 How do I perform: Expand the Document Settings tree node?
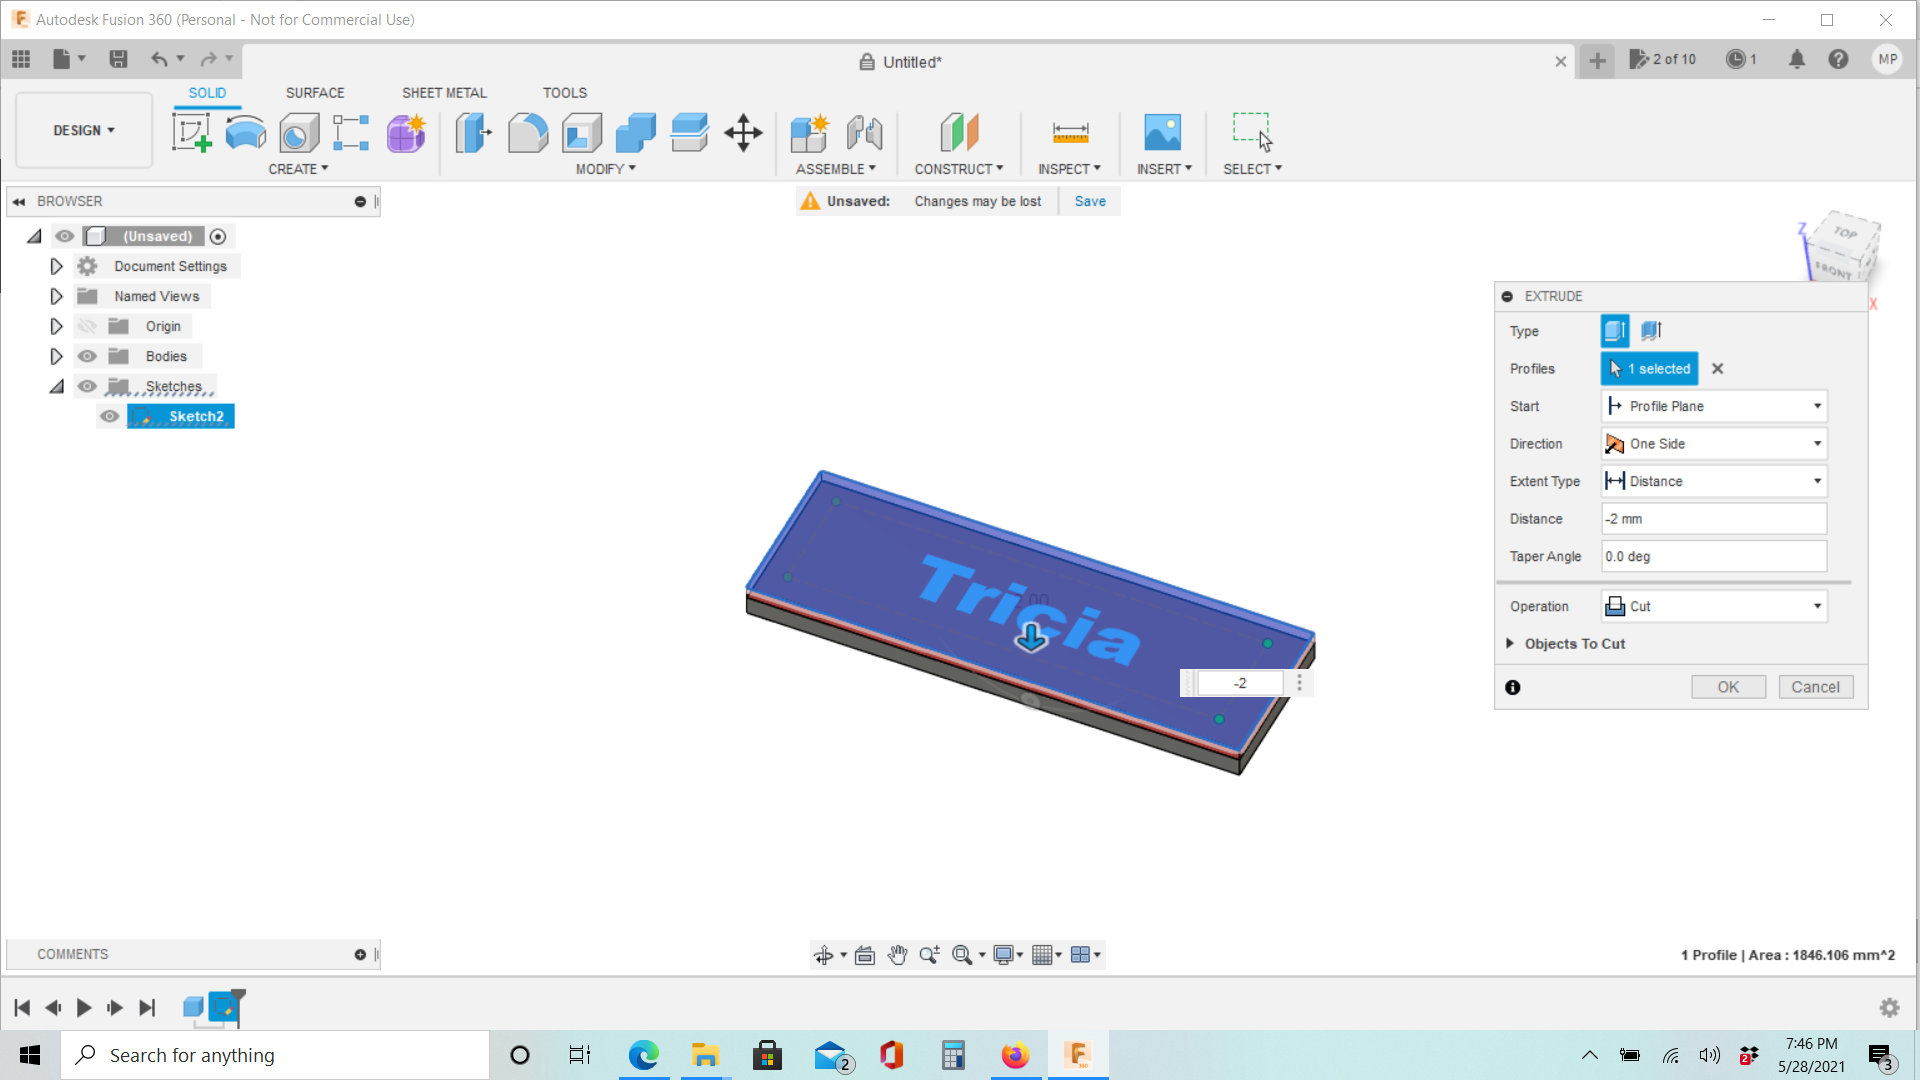[56, 266]
